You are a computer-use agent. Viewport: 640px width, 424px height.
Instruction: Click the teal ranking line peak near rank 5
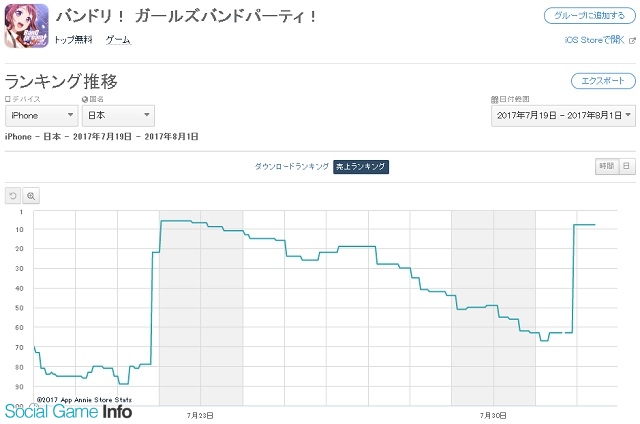tap(176, 221)
